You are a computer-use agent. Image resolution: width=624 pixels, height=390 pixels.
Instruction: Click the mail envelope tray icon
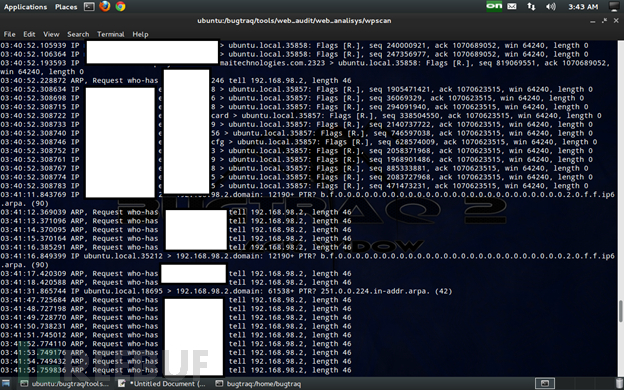pos(512,6)
